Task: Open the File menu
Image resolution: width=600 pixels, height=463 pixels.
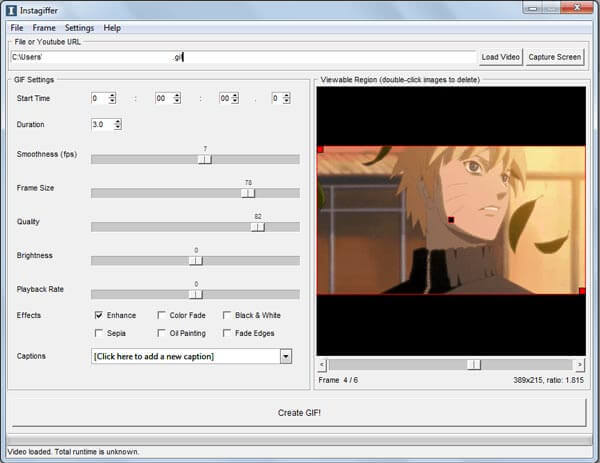Action: [x=16, y=28]
